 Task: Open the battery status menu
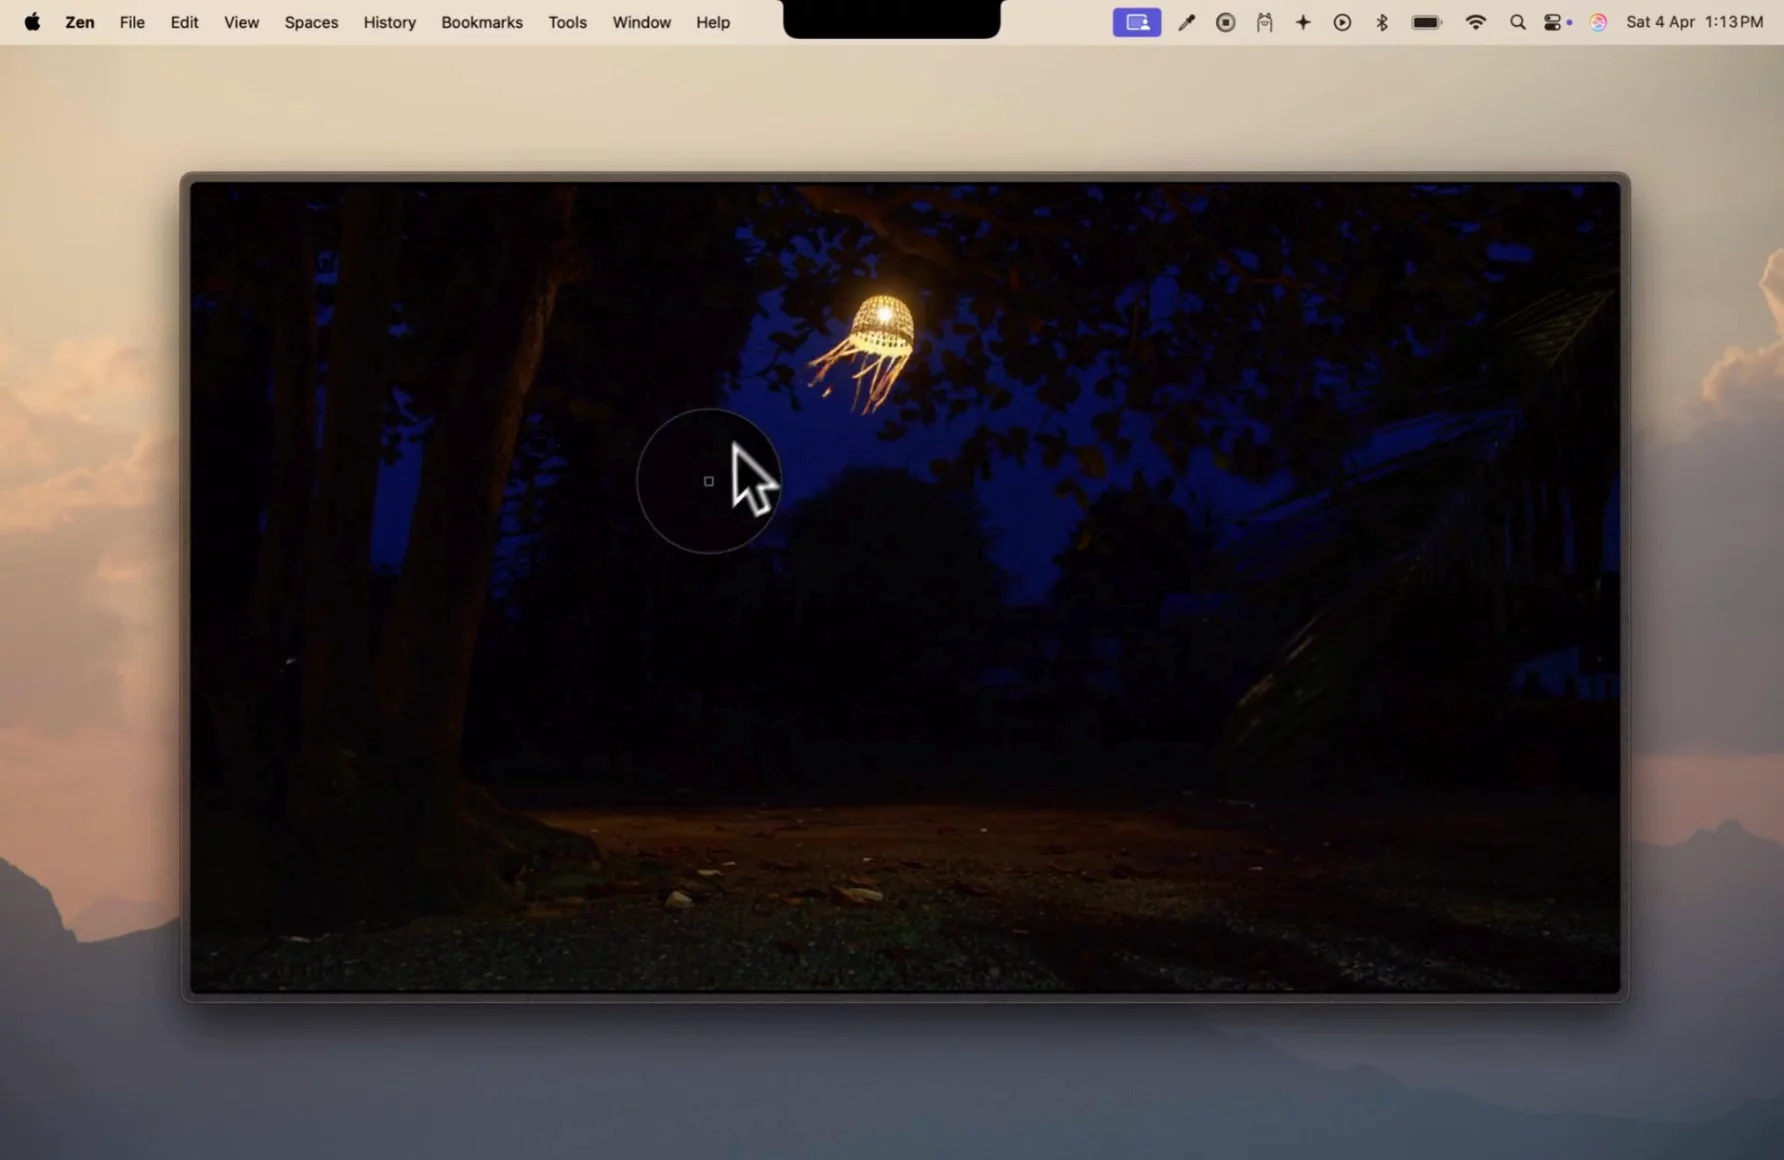[1427, 22]
